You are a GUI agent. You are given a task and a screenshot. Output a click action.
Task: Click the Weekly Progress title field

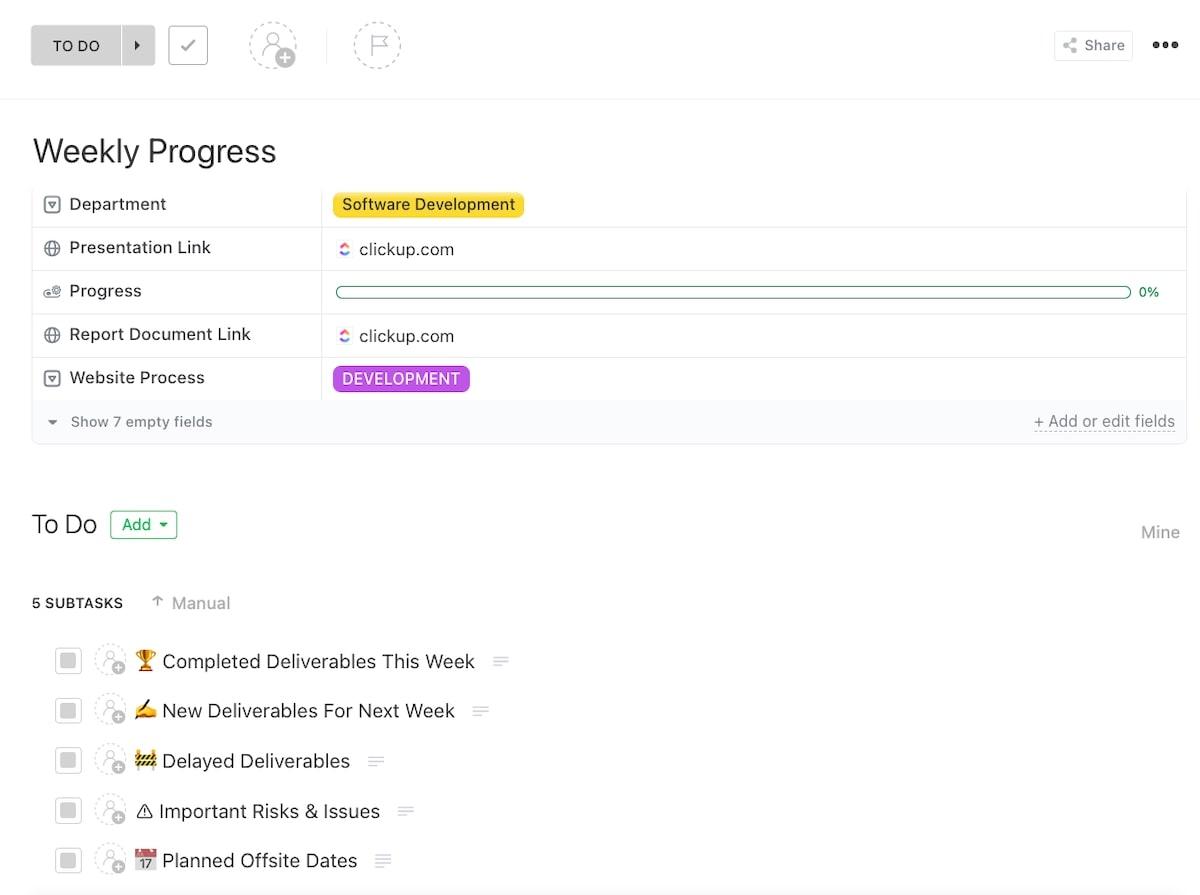tap(155, 152)
